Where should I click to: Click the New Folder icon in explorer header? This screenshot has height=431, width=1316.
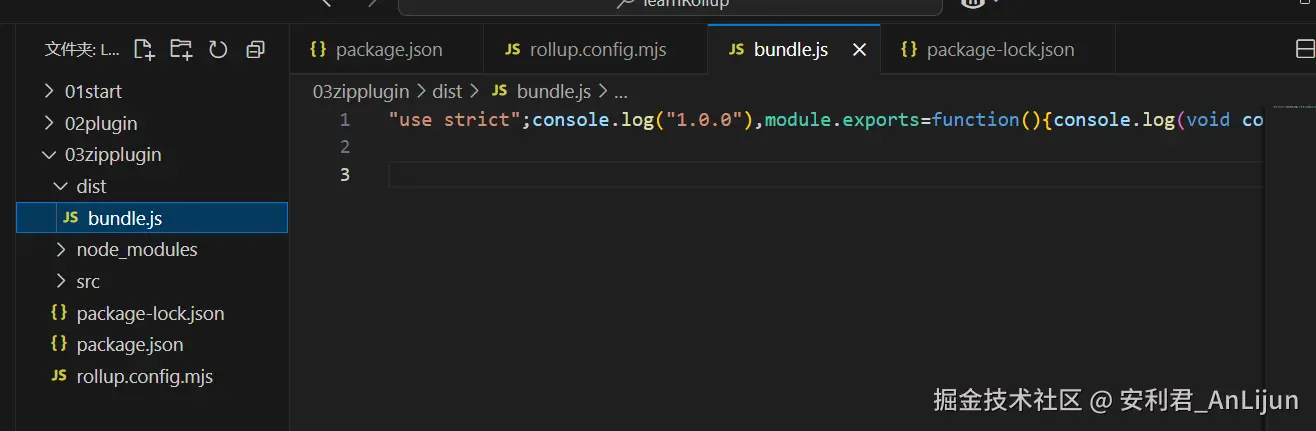181,49
